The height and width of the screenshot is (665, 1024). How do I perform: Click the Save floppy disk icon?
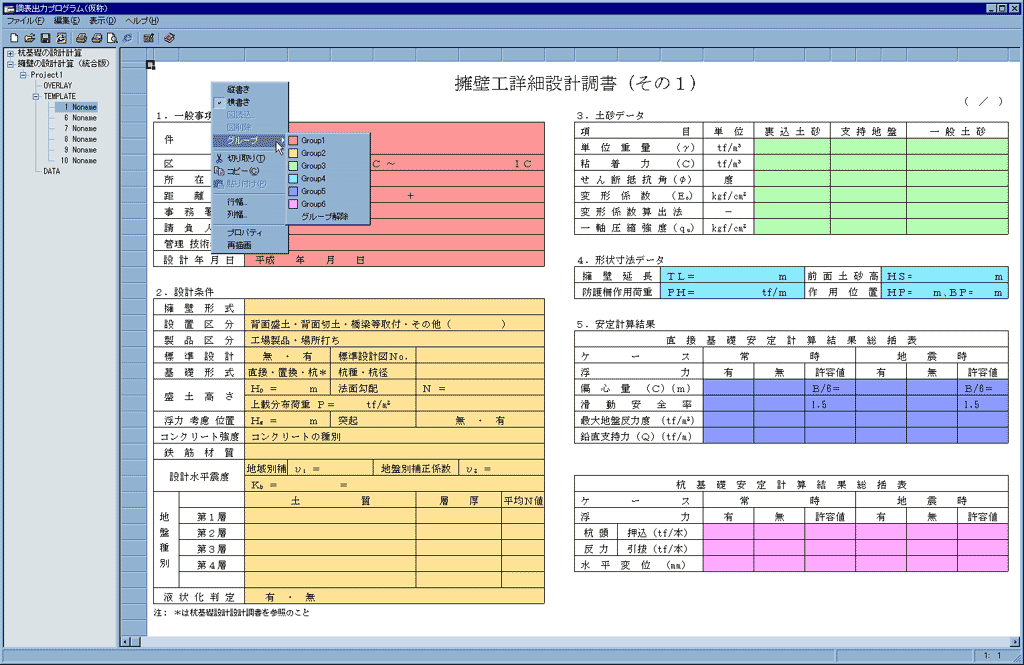pos(45,37)
